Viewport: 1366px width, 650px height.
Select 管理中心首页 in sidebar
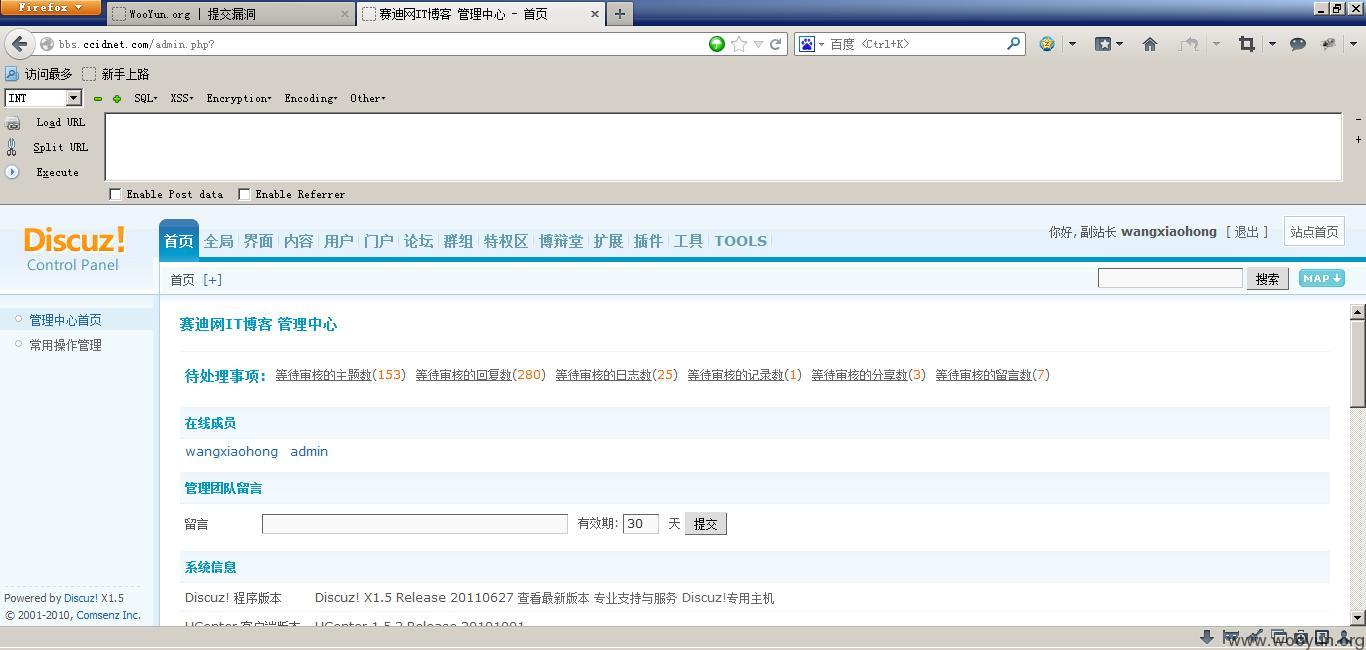tap(65, 320)
